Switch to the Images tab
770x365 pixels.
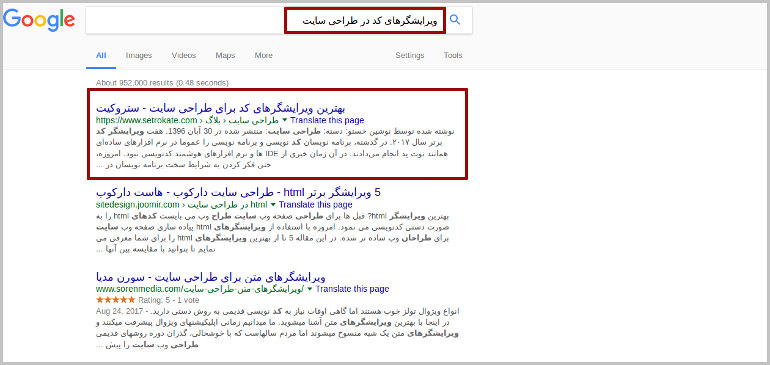point(138,56)
